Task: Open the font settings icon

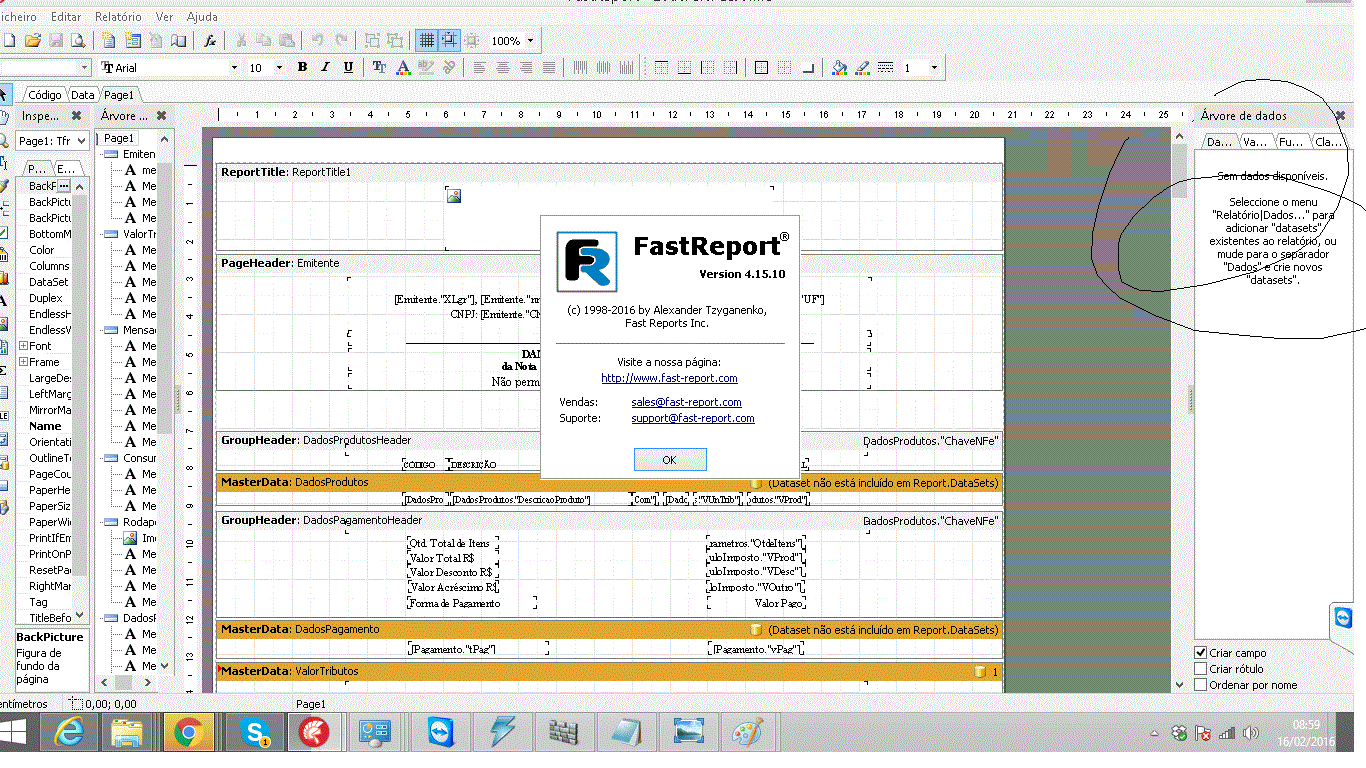Action: click(x=379, y=67)
